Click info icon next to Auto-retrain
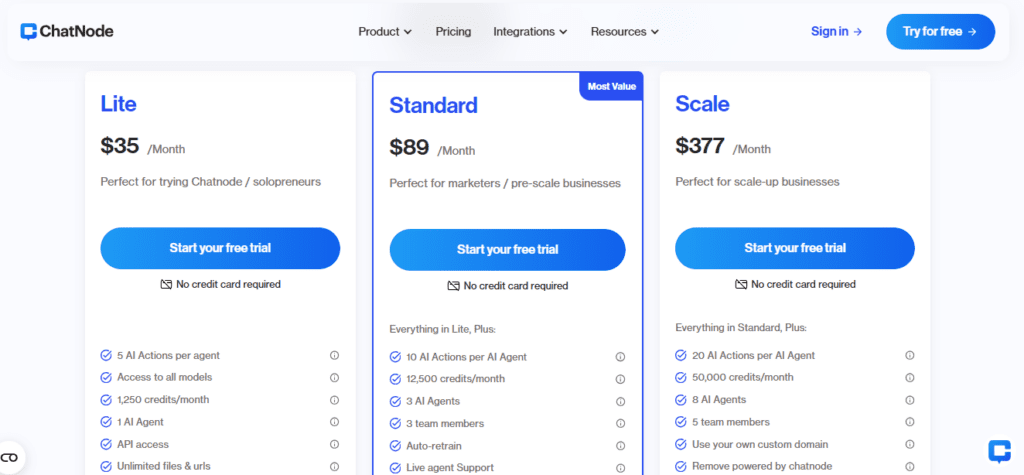The height and width of the screenshot is (475, 1024). (620, 446)
